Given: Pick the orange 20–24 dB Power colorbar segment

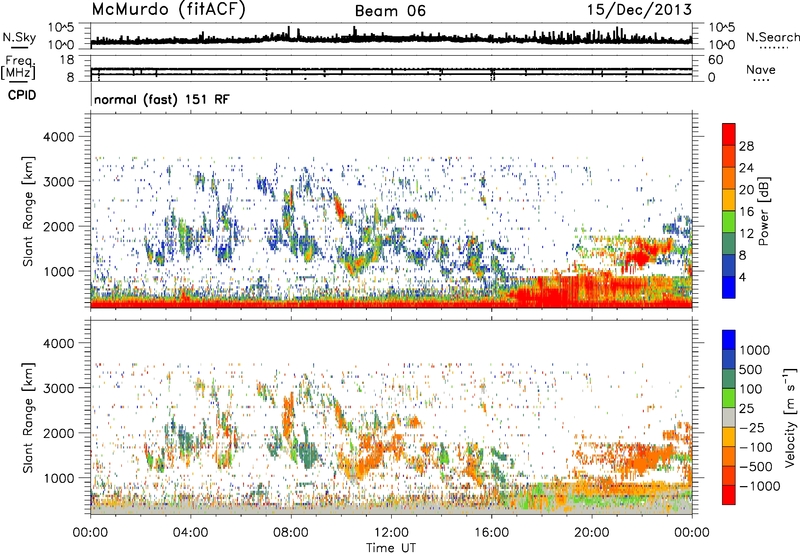Looking at the screenshot, I should [x=729, y=179].
